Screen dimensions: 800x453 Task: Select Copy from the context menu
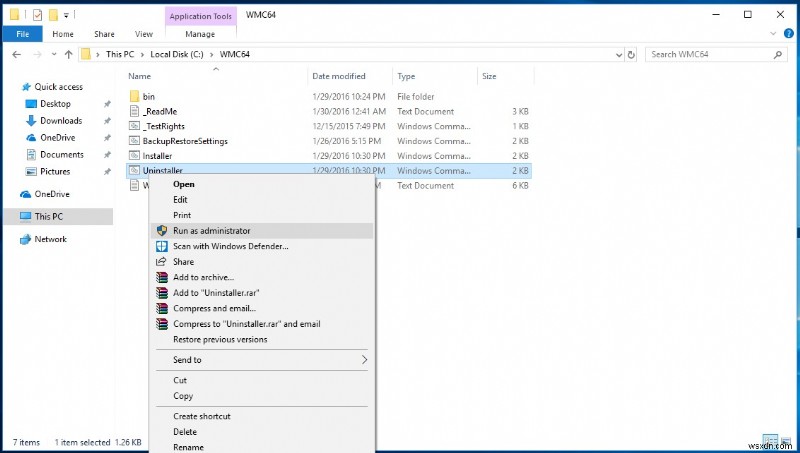[x=262, y=396]
